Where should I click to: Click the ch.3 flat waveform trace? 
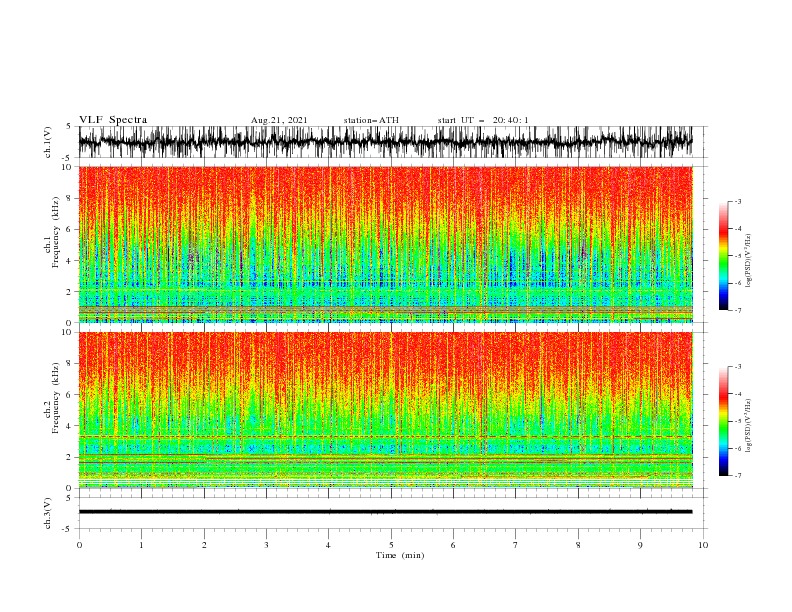385,512
